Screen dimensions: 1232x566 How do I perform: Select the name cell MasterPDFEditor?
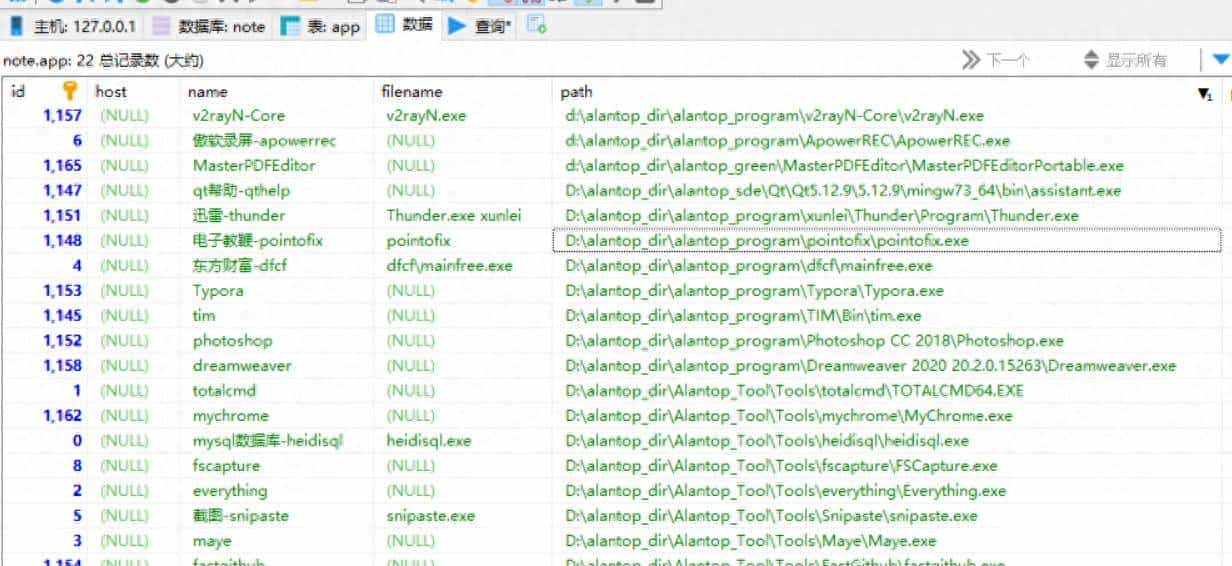coord(254,166)
